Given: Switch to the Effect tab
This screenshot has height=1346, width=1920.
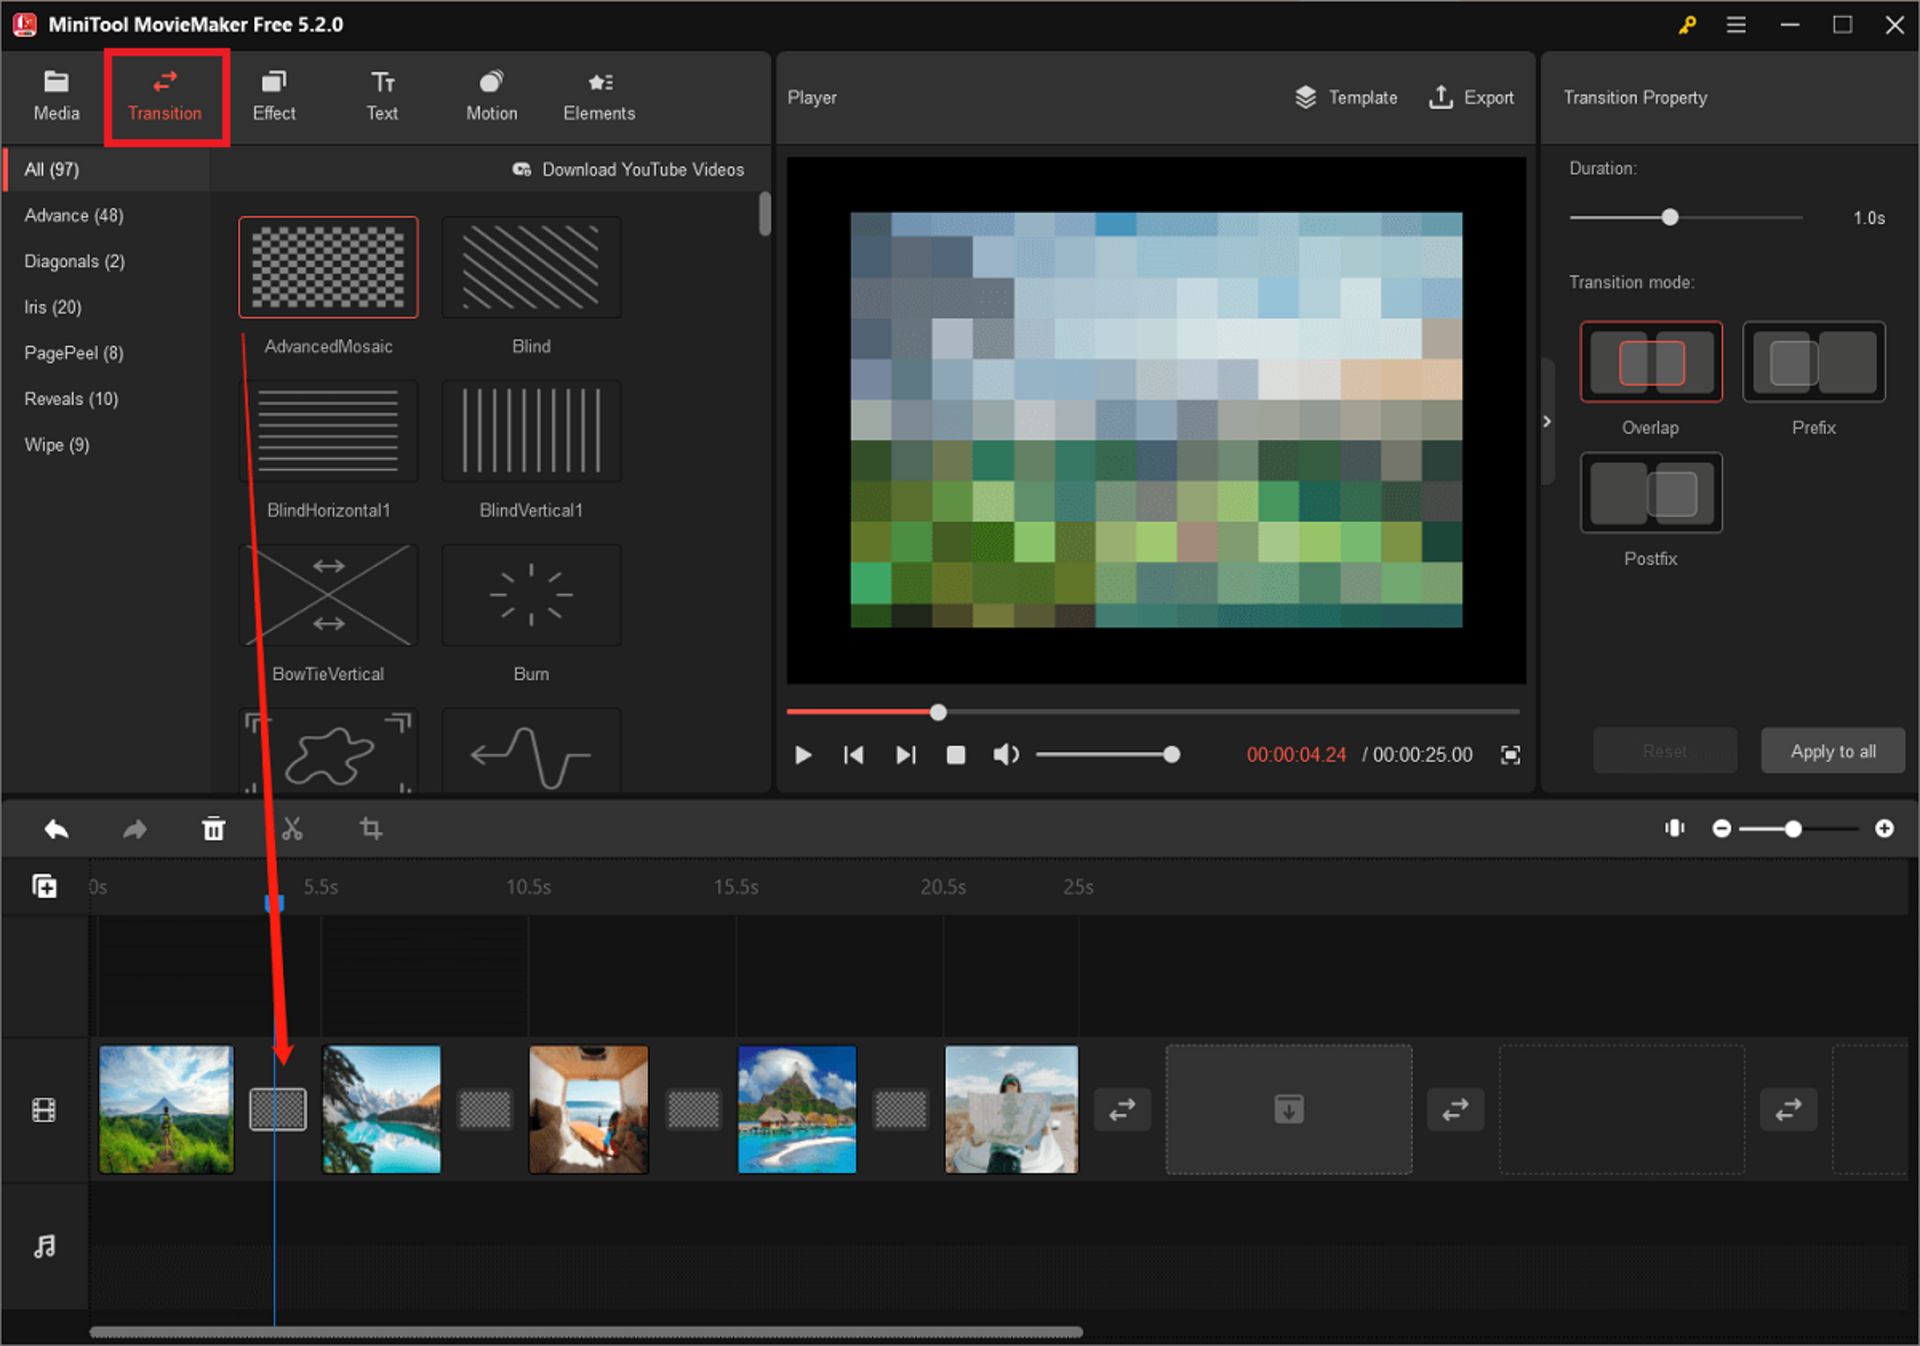Looking at the screenshot, I should coord(273,96).
